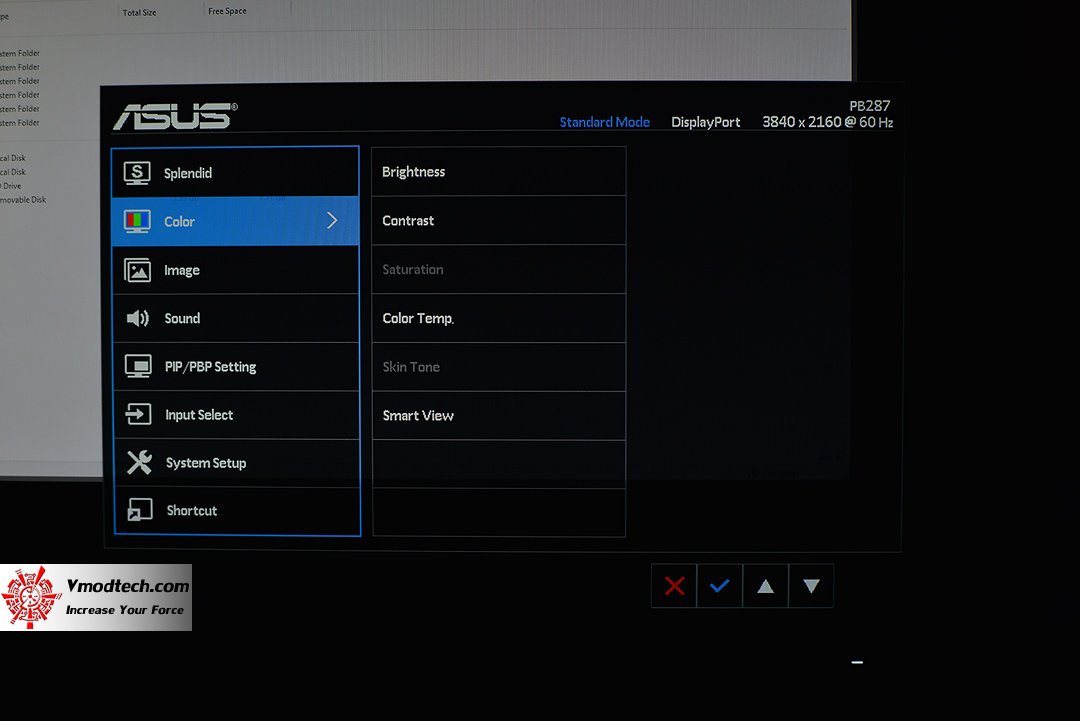Click the PB287 model name
The width and height of the screenshot is (1080, 721).
pyautogui.click(x=869, y=106)
